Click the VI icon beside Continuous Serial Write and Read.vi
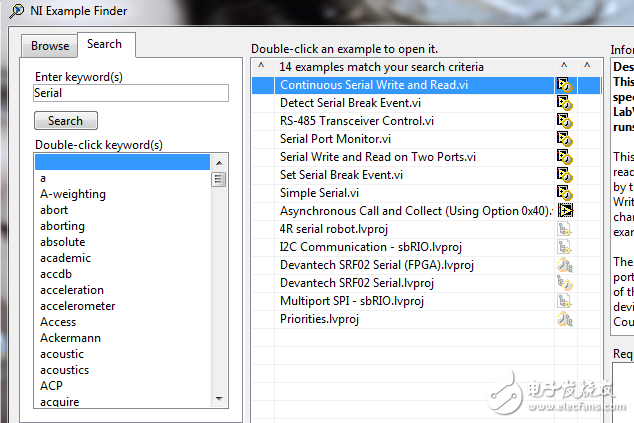The height and width of the screenshot is (423, 634). pos(565,85)
